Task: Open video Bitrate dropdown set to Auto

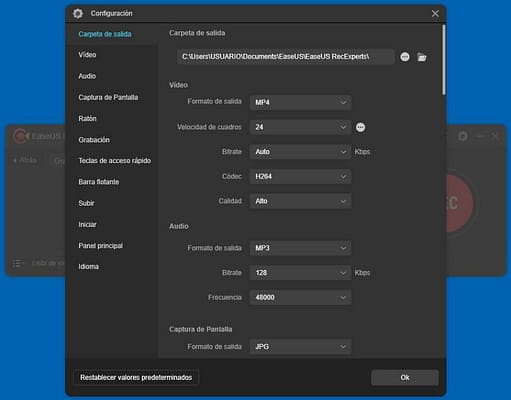Action: click(300, 152)
